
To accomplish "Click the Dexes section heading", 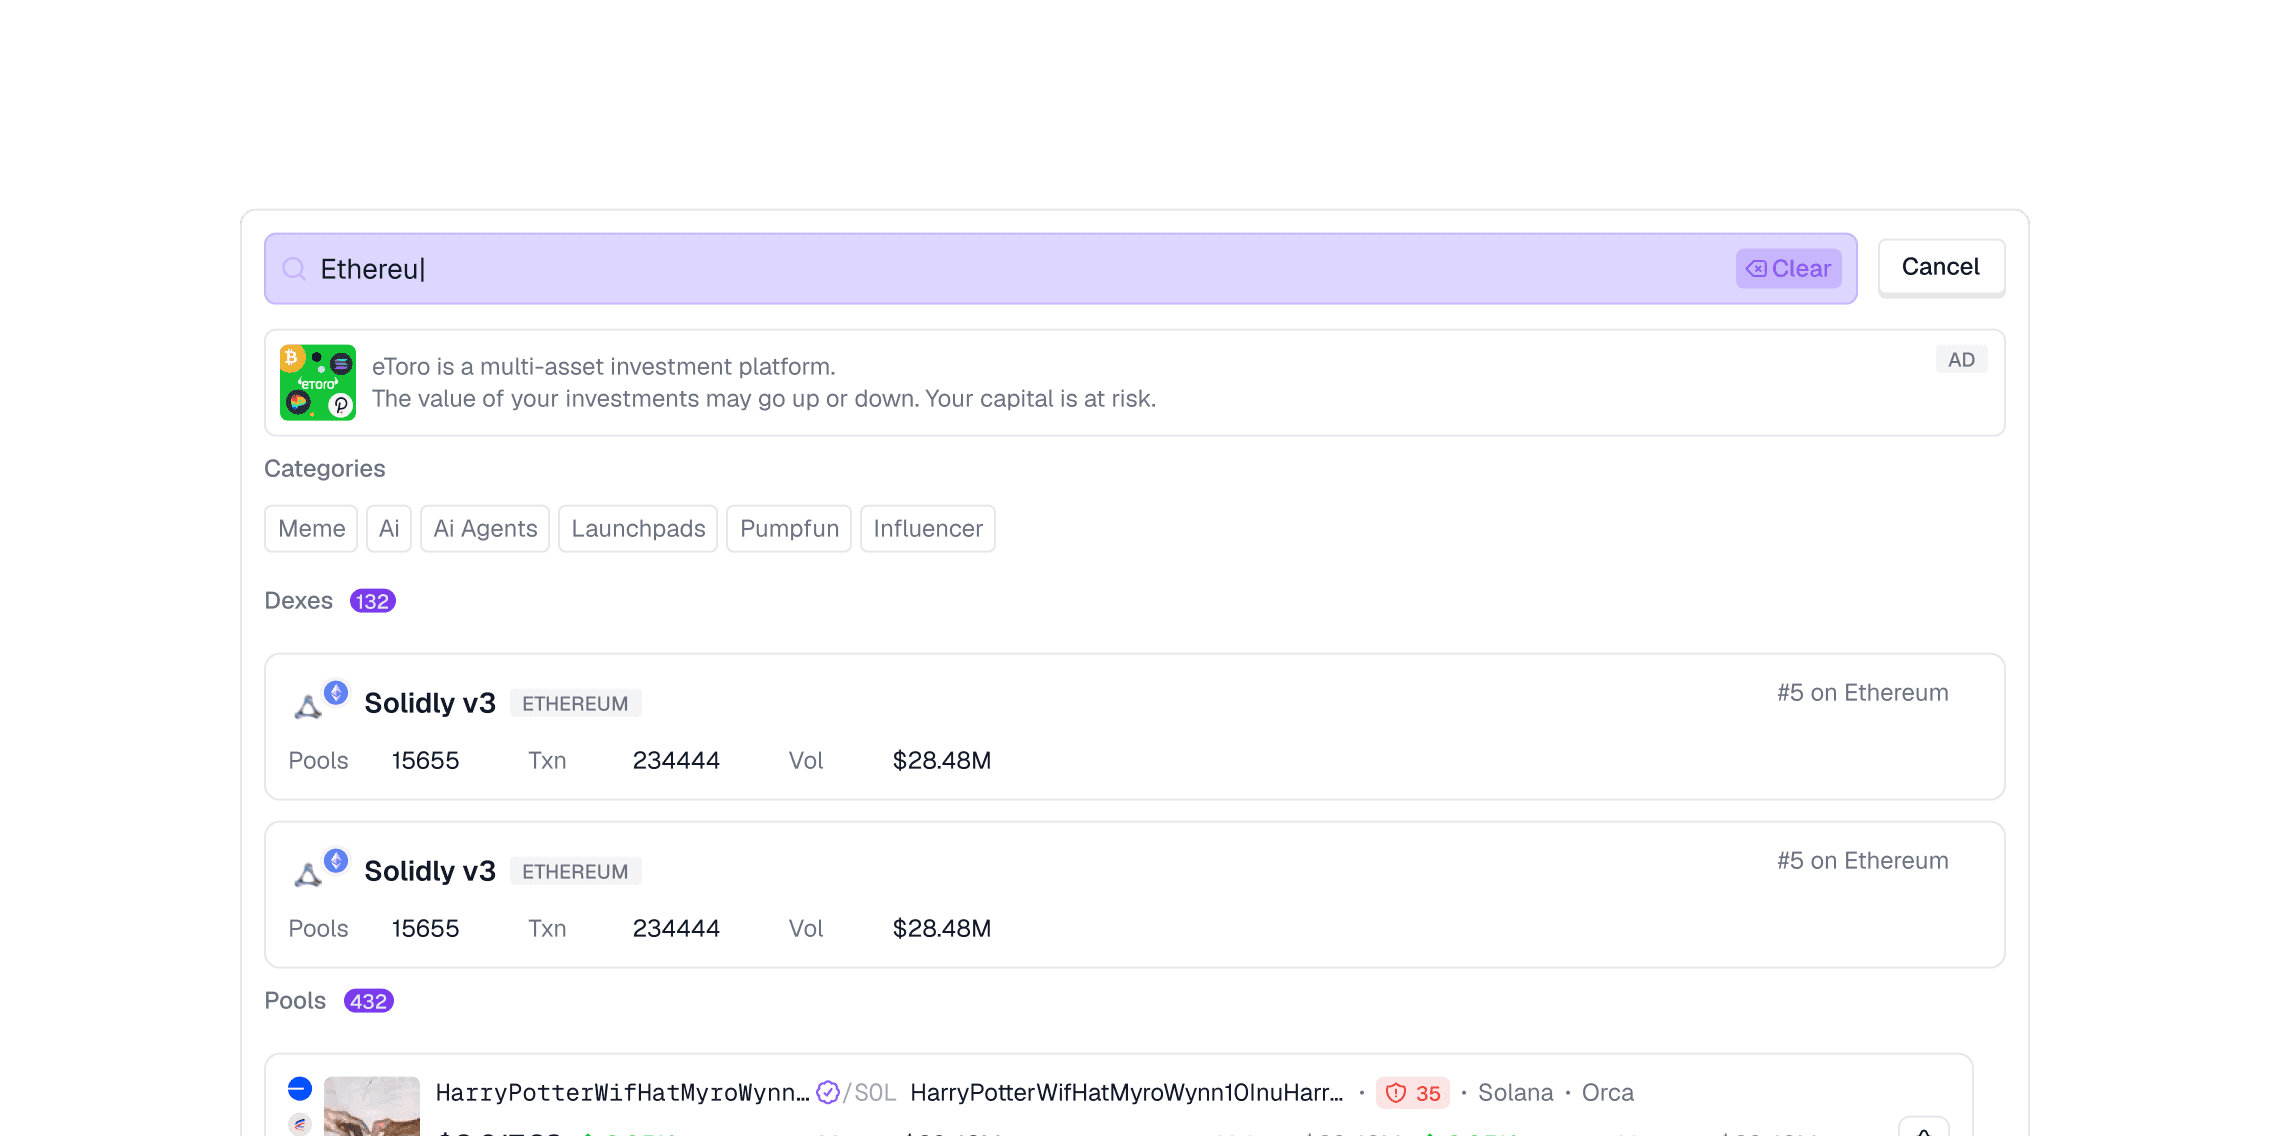I will [298, 601].
